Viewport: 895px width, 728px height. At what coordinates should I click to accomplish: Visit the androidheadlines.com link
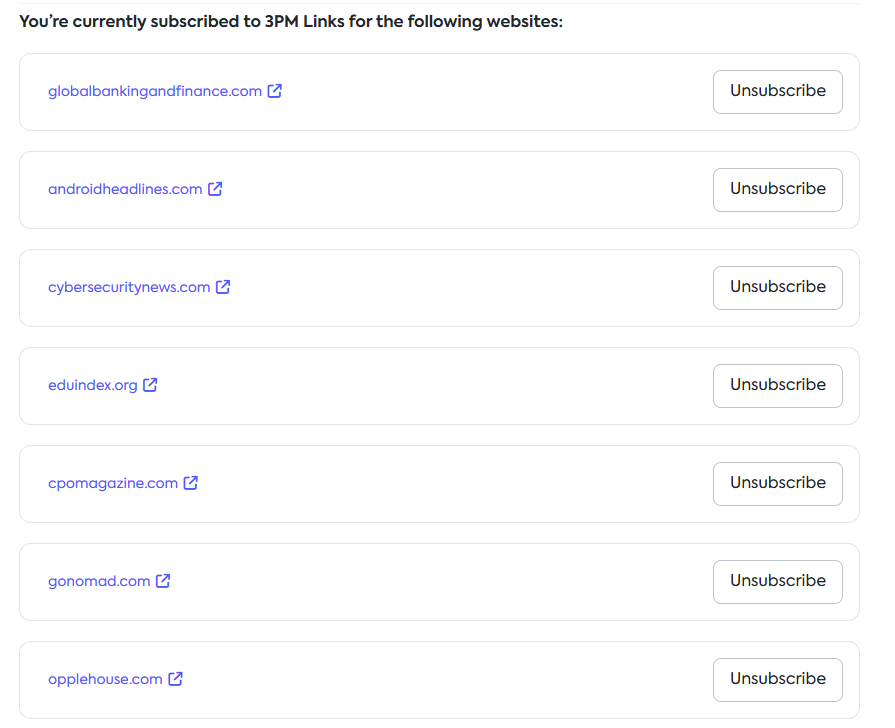[125, 189]
